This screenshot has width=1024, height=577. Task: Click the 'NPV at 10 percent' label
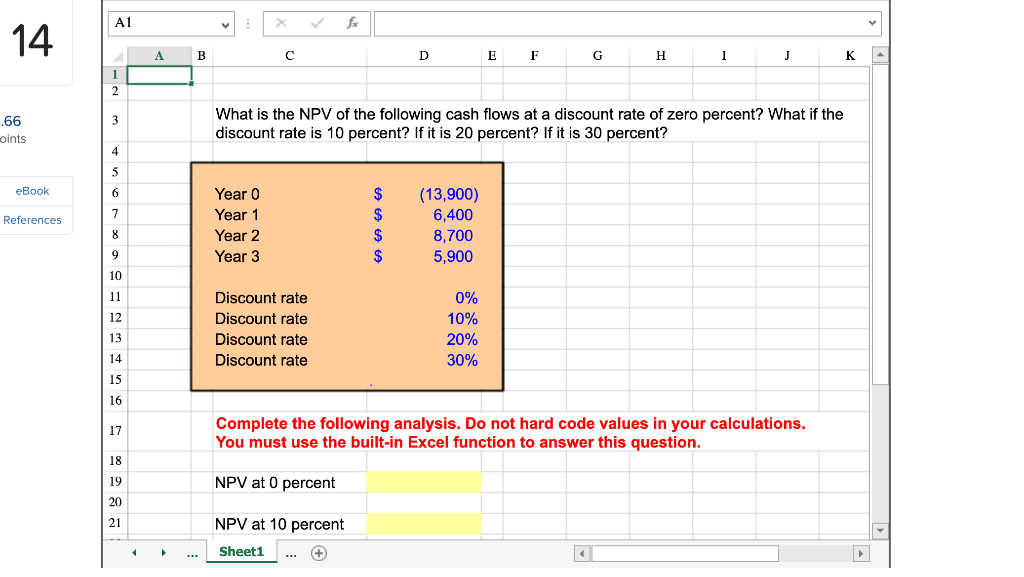click(x=280, y=524)
